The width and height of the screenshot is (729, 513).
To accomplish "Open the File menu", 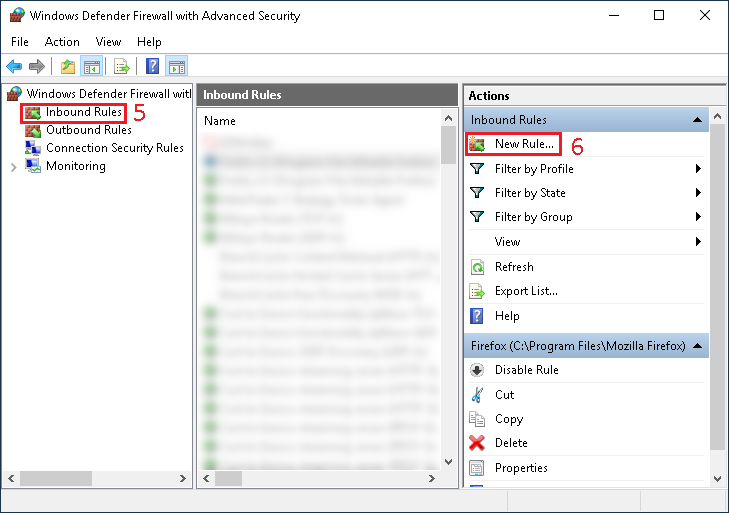I will pyautogui.click(x=20, y=42).
